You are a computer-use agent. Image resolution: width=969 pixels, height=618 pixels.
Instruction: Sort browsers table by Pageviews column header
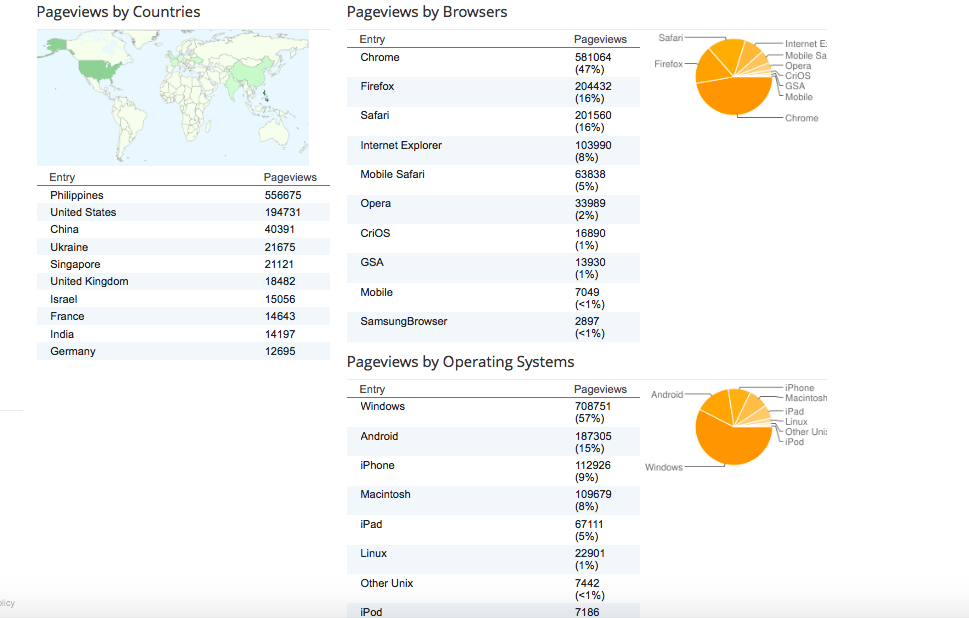click(x=600, y=39)
